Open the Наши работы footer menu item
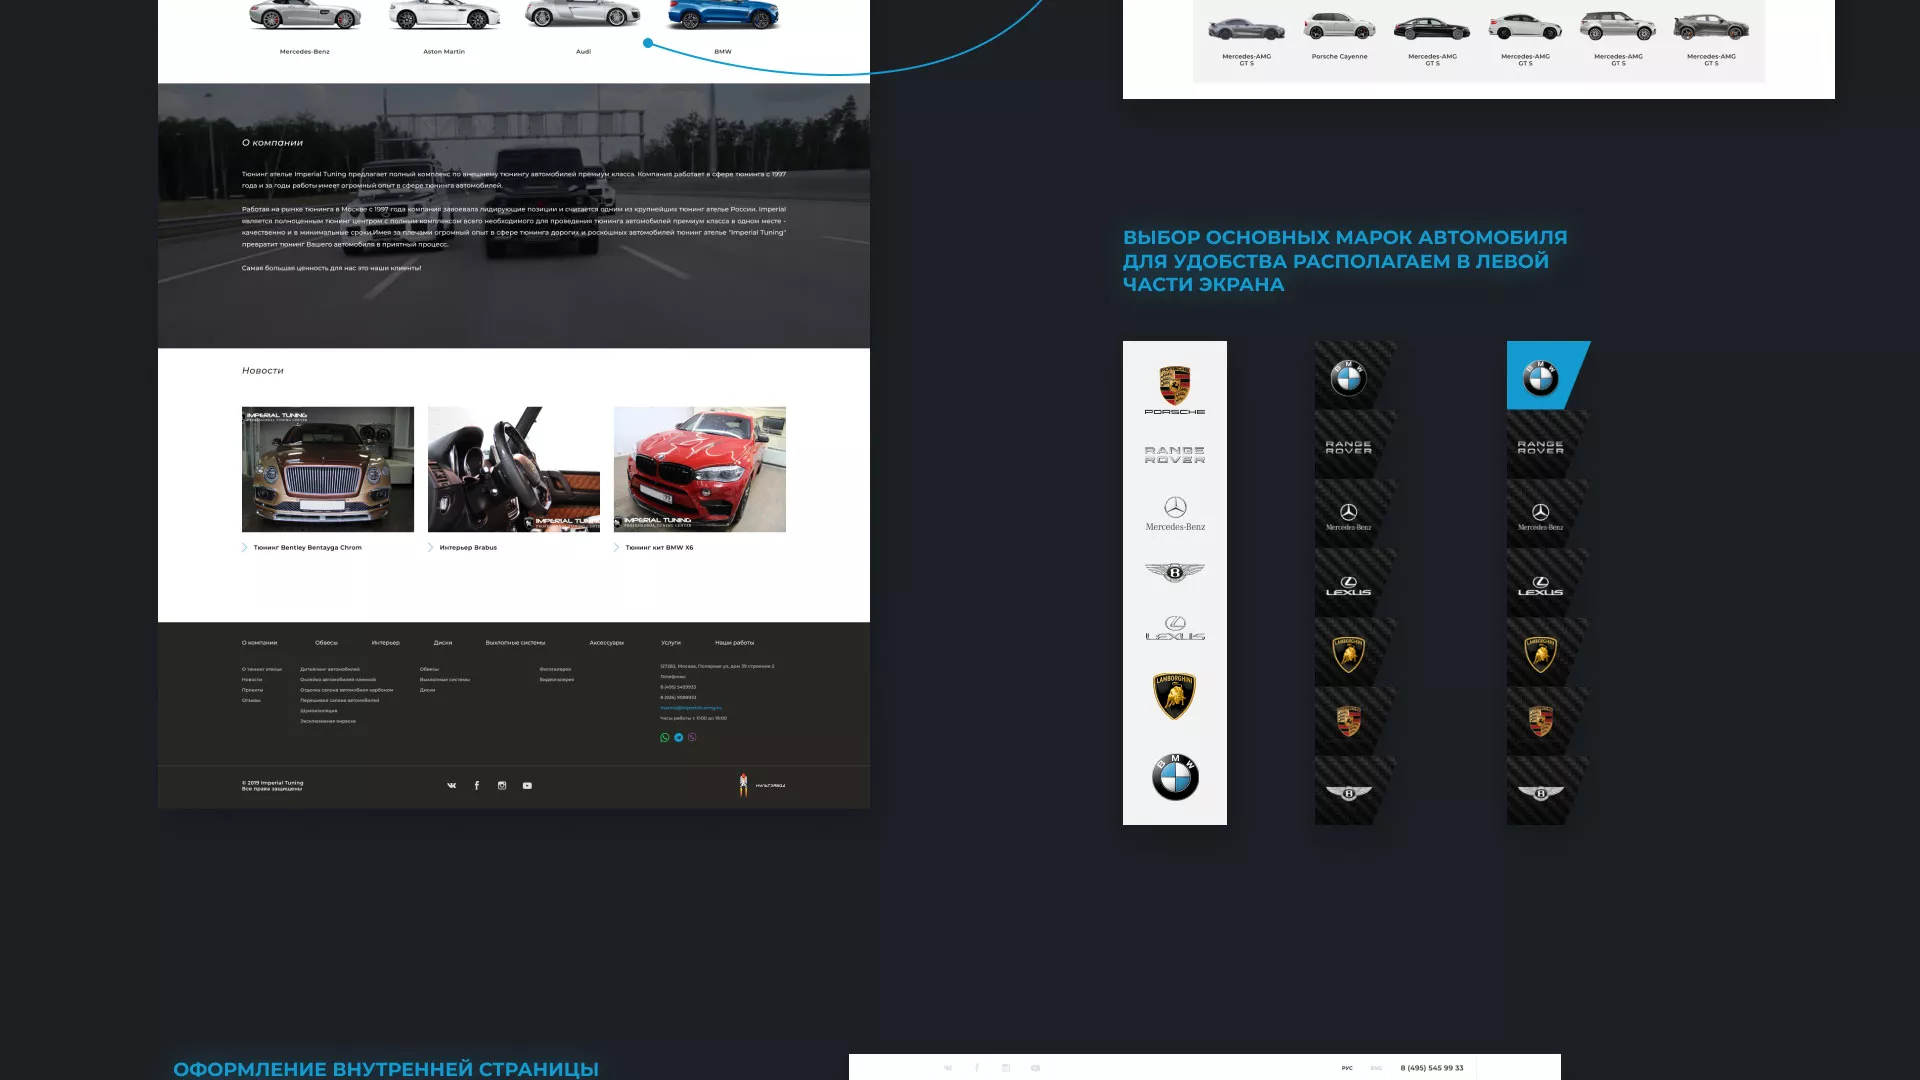 click(x=734, y=643)
